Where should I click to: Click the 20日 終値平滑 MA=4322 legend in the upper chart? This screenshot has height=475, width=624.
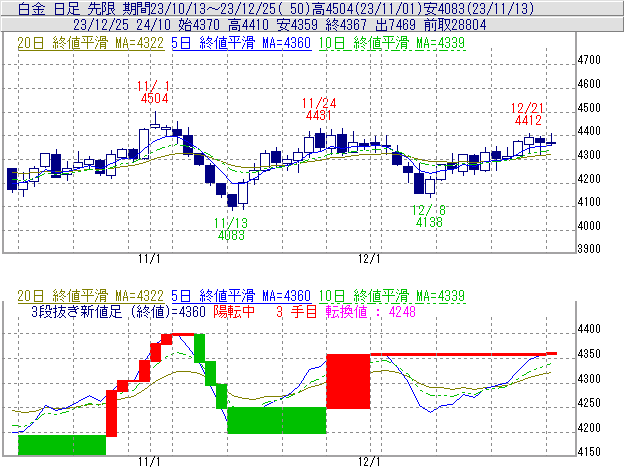point(91,43)
